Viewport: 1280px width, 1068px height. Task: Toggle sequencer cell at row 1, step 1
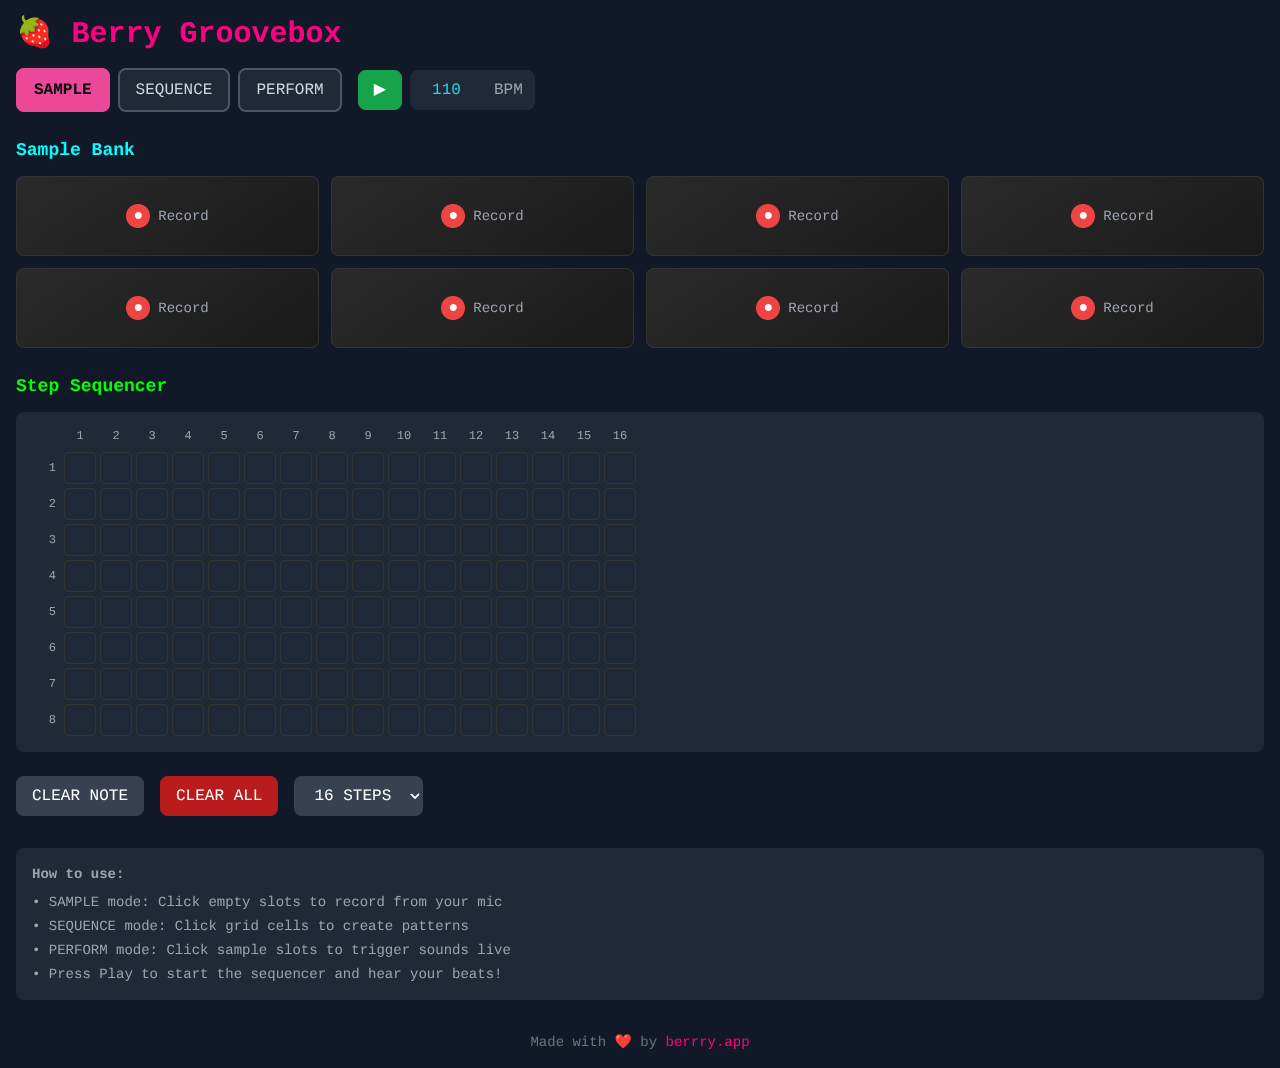coord(80,468)
